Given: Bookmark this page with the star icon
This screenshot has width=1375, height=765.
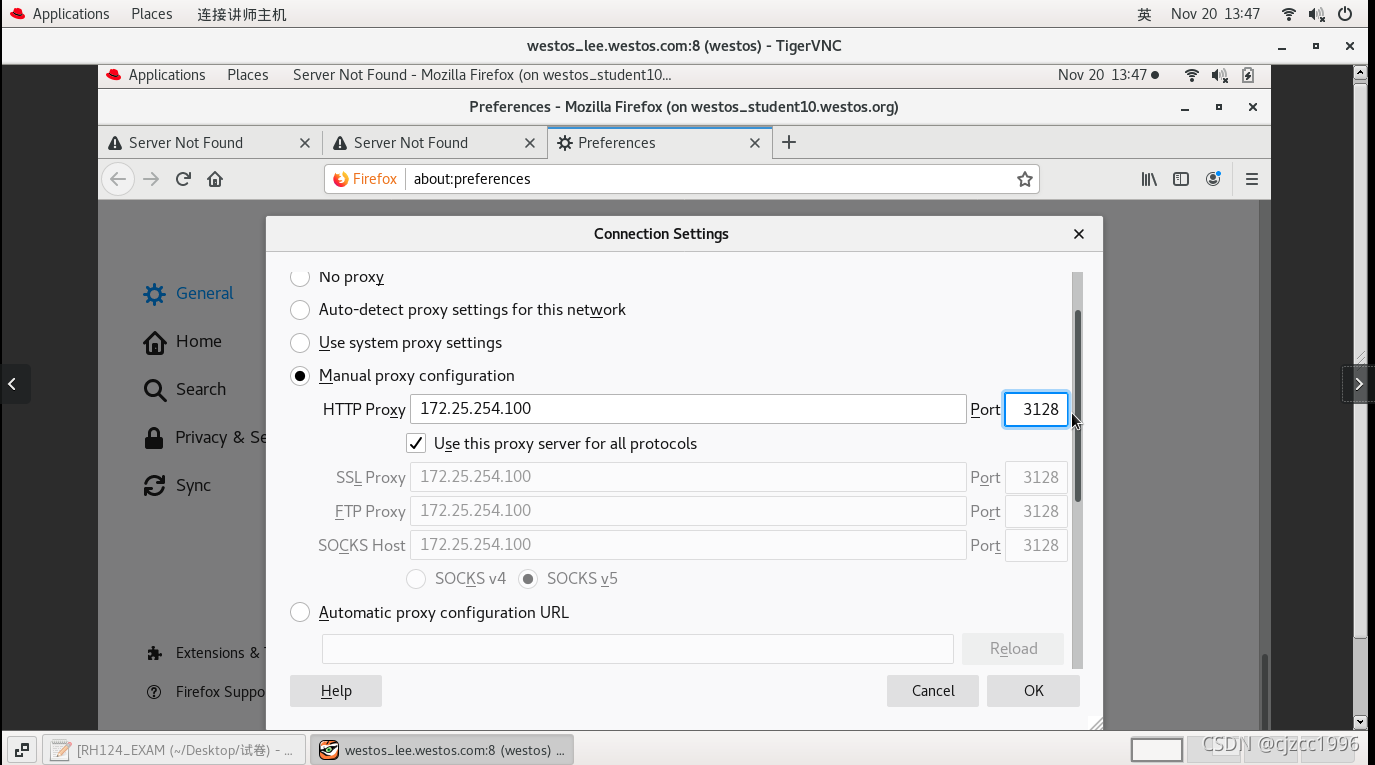Looking at the screenshot, I should pos(1024,179).
